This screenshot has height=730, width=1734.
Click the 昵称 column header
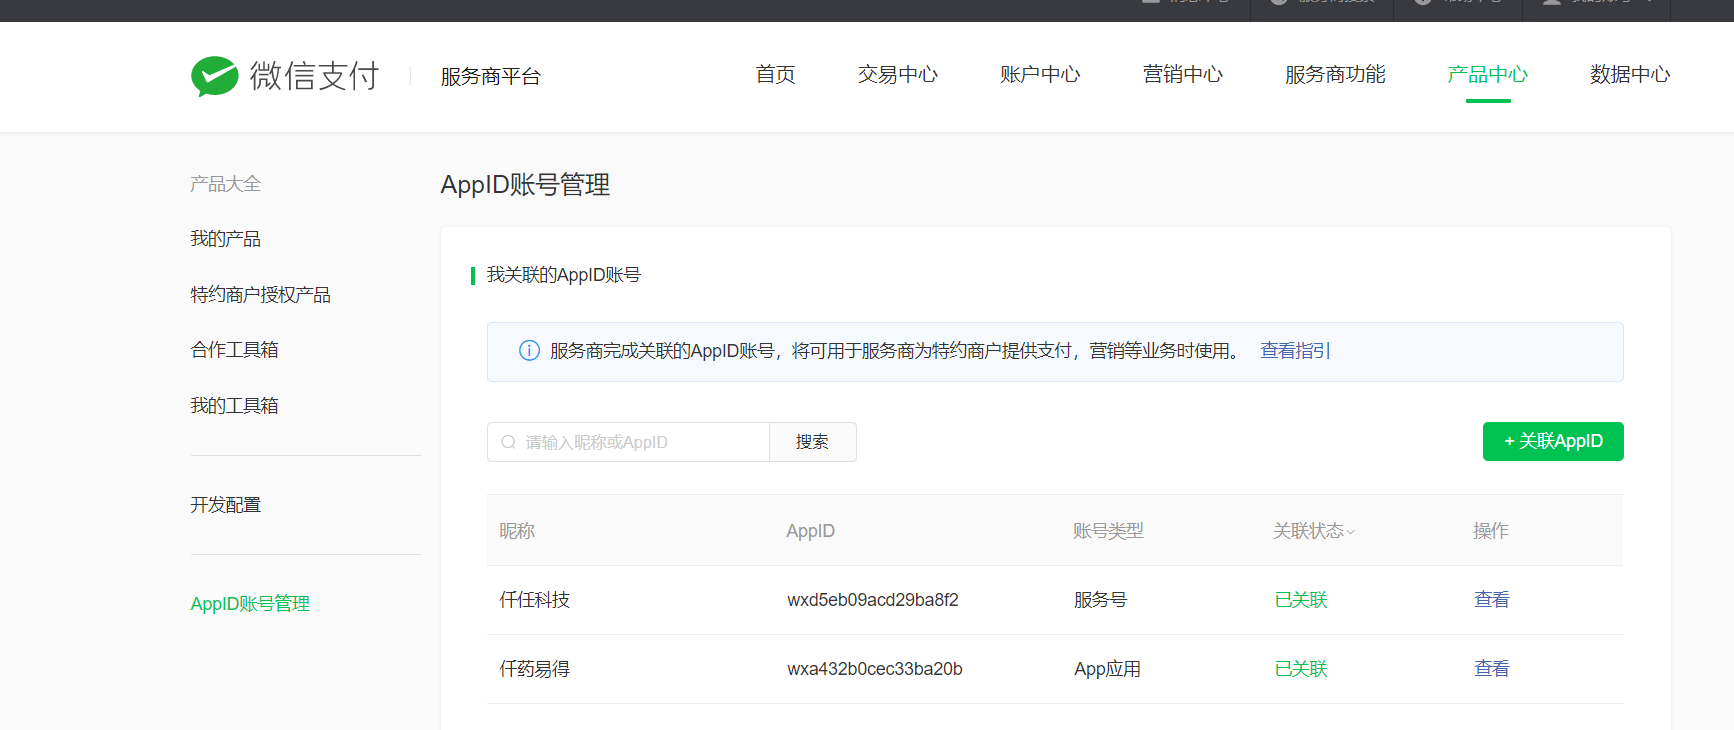(x=517, y=531)
